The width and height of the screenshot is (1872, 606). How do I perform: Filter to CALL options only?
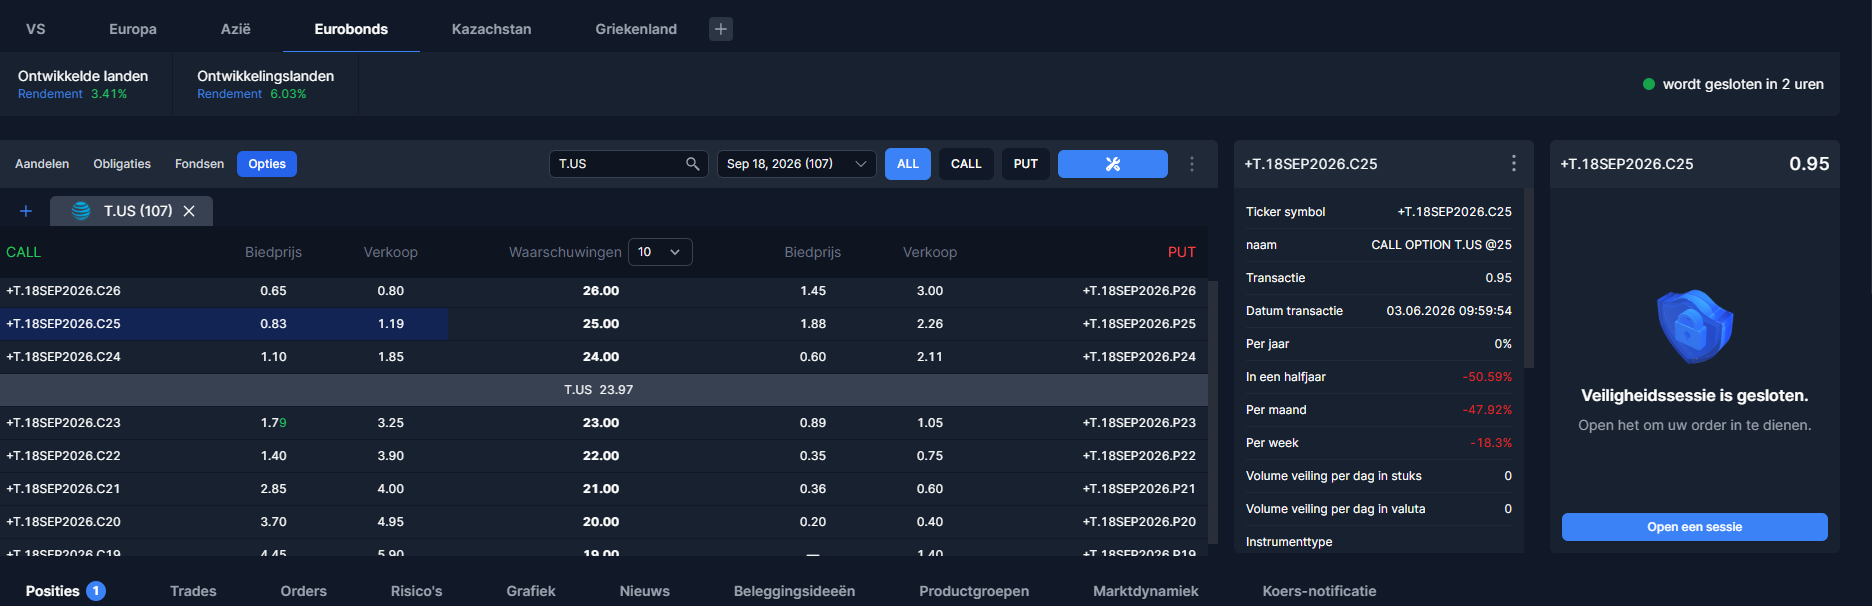pyautogui.click(x=966, y=164)
